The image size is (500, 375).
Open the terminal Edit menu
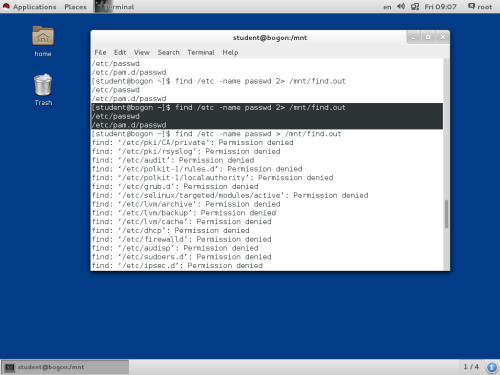click(x=120, y=52)
